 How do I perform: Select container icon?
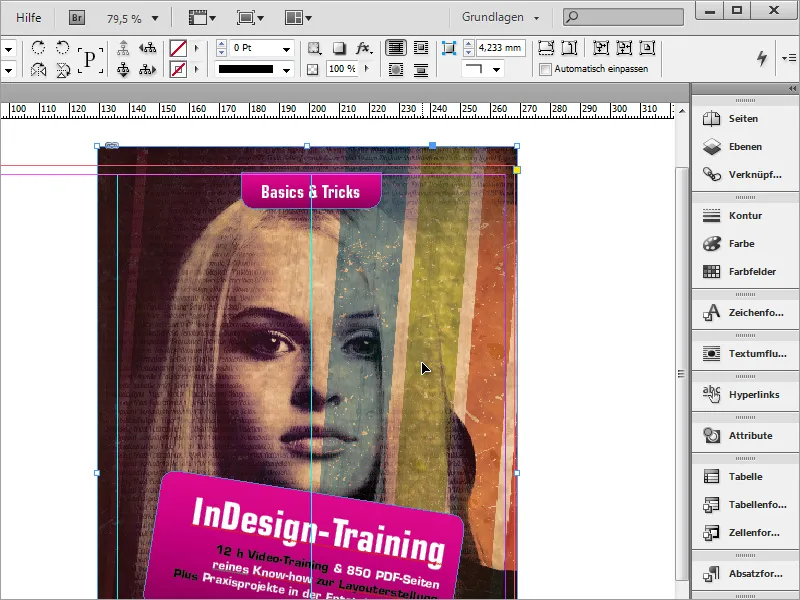(123, 48)
